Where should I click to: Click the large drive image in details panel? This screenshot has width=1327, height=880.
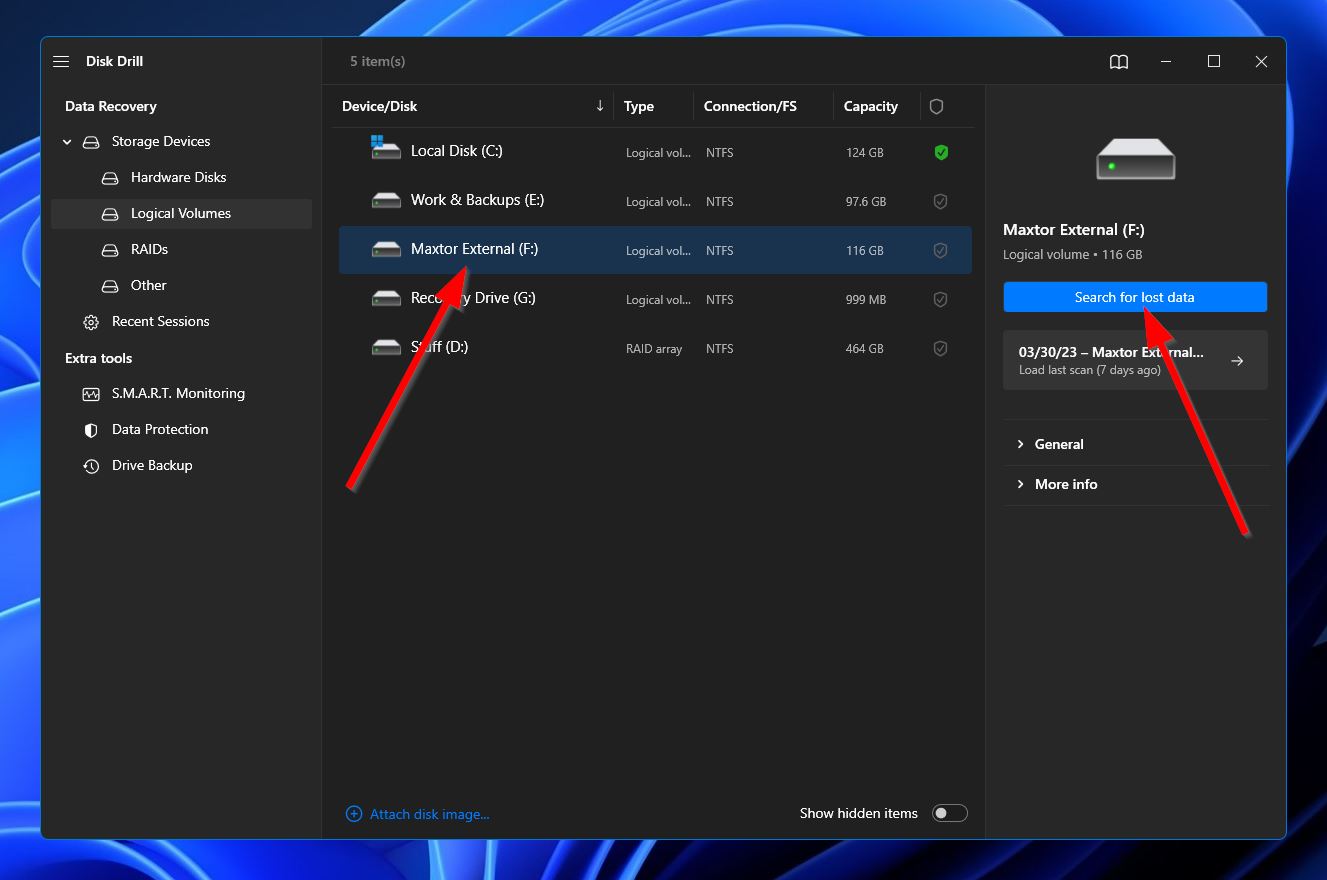coord(1135,159)
